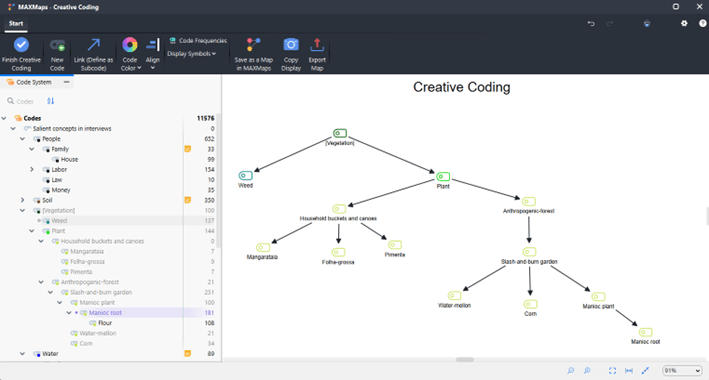The width and height of the screenshot is (709, 380).
Task: Select Manioc root node on map
Action: click(645, 332)
